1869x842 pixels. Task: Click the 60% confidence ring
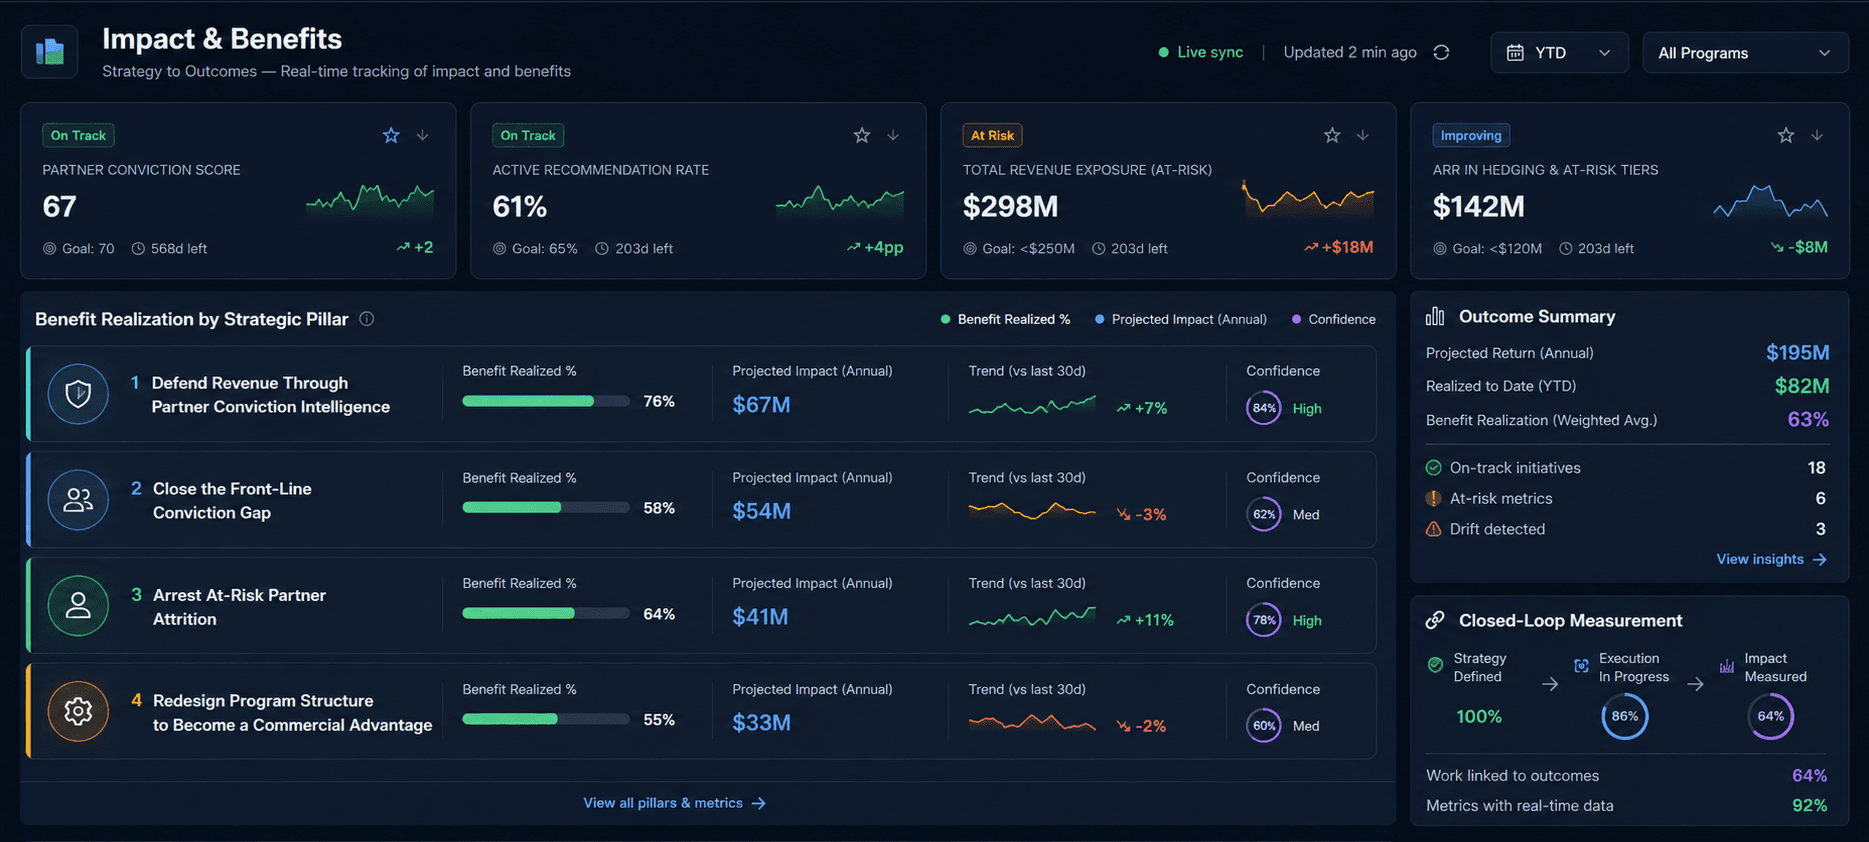(x=1264, y=726)
